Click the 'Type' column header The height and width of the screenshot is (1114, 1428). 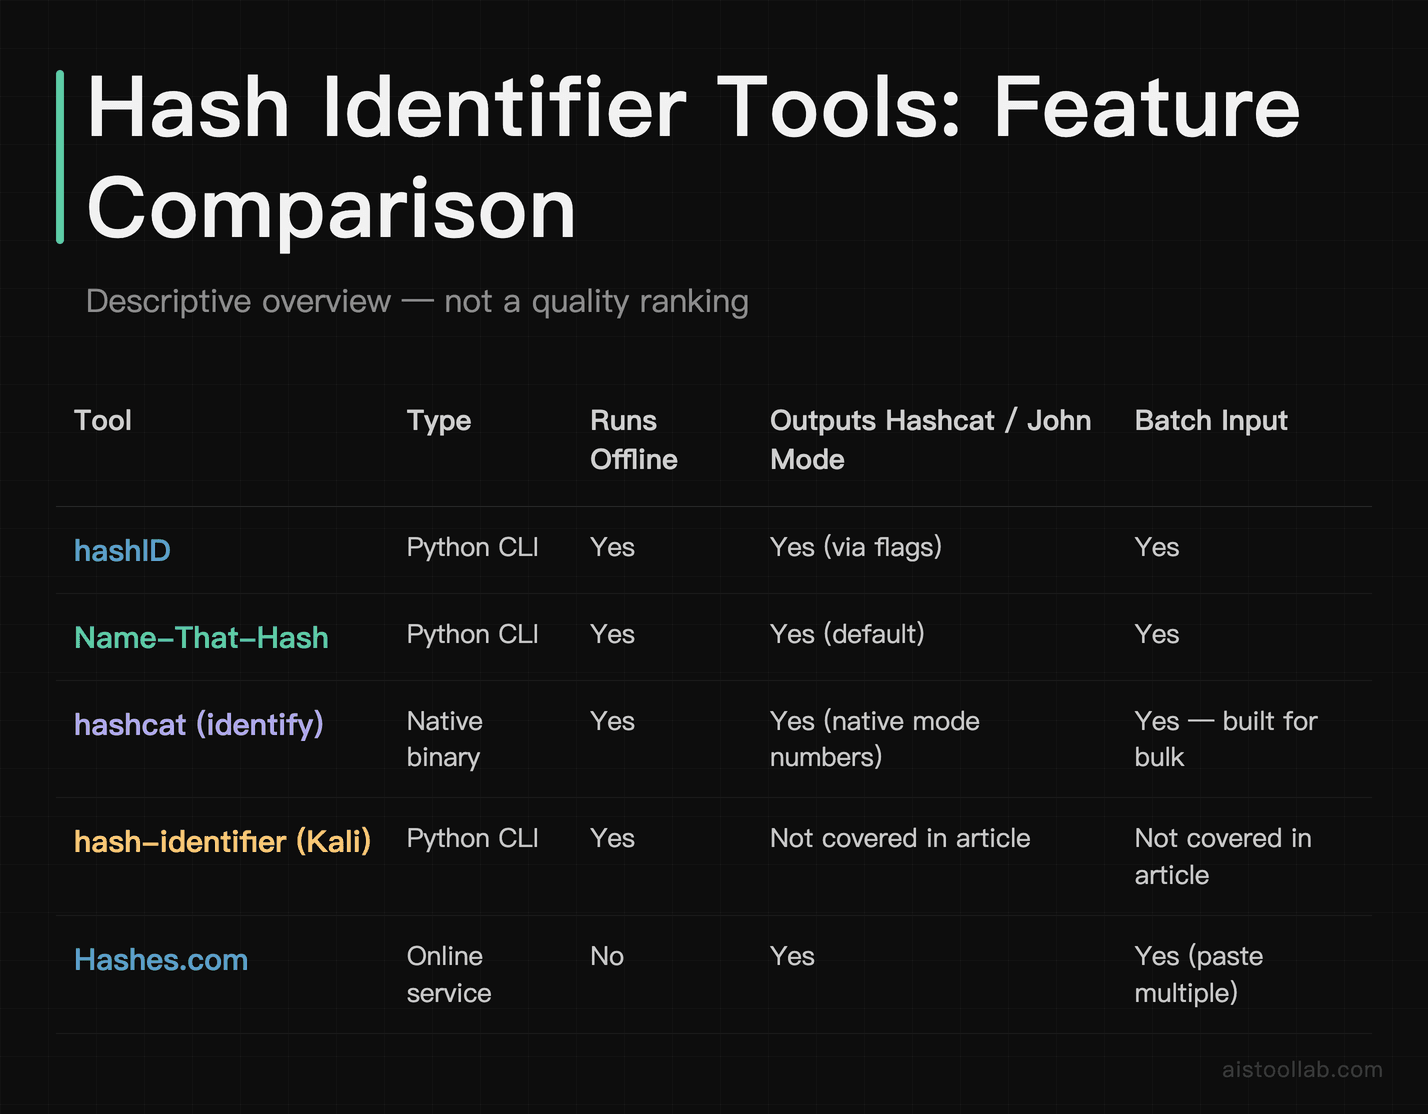(439, 421)
